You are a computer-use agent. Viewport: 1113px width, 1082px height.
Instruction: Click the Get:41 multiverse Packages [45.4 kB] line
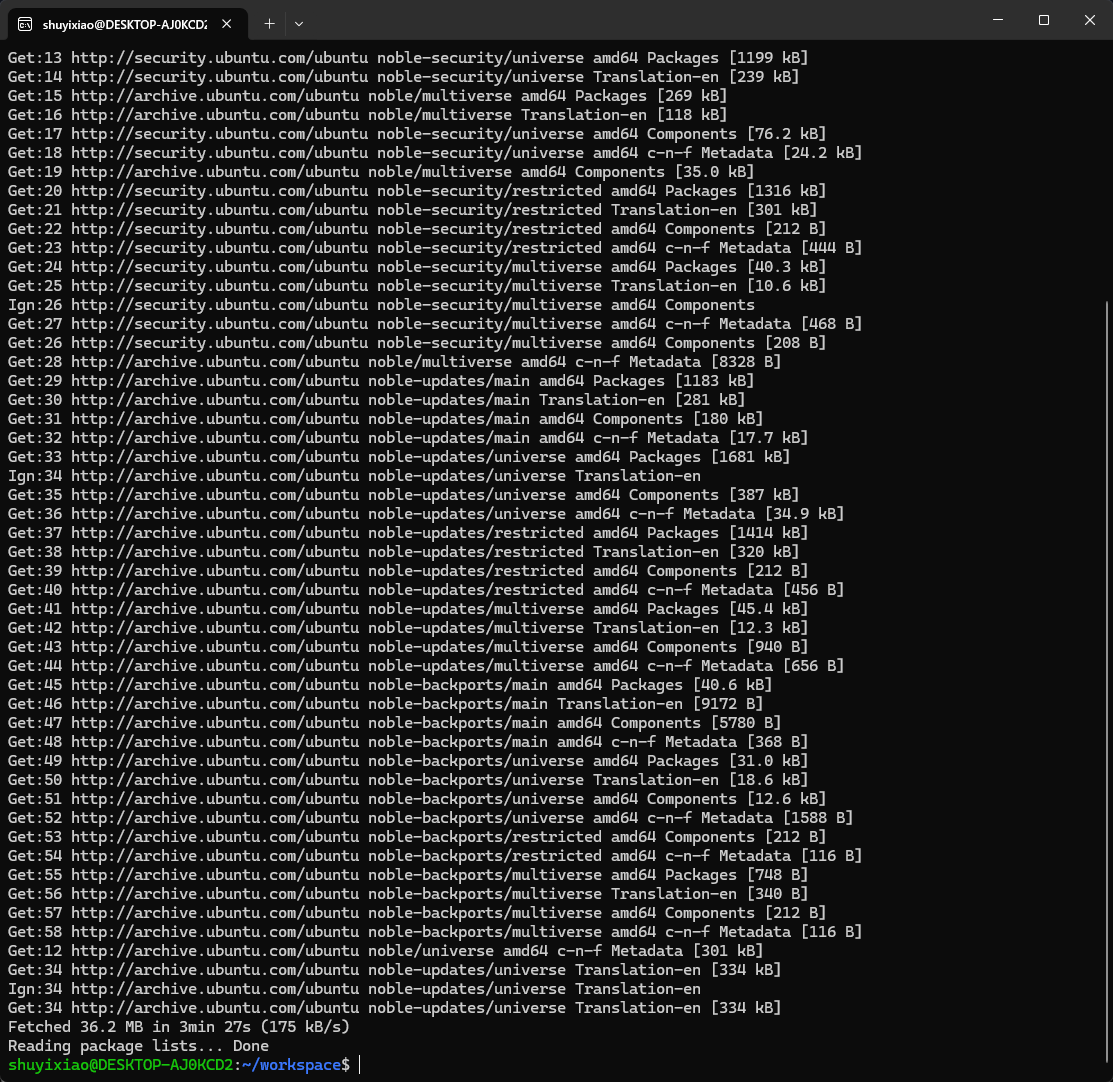408,608
